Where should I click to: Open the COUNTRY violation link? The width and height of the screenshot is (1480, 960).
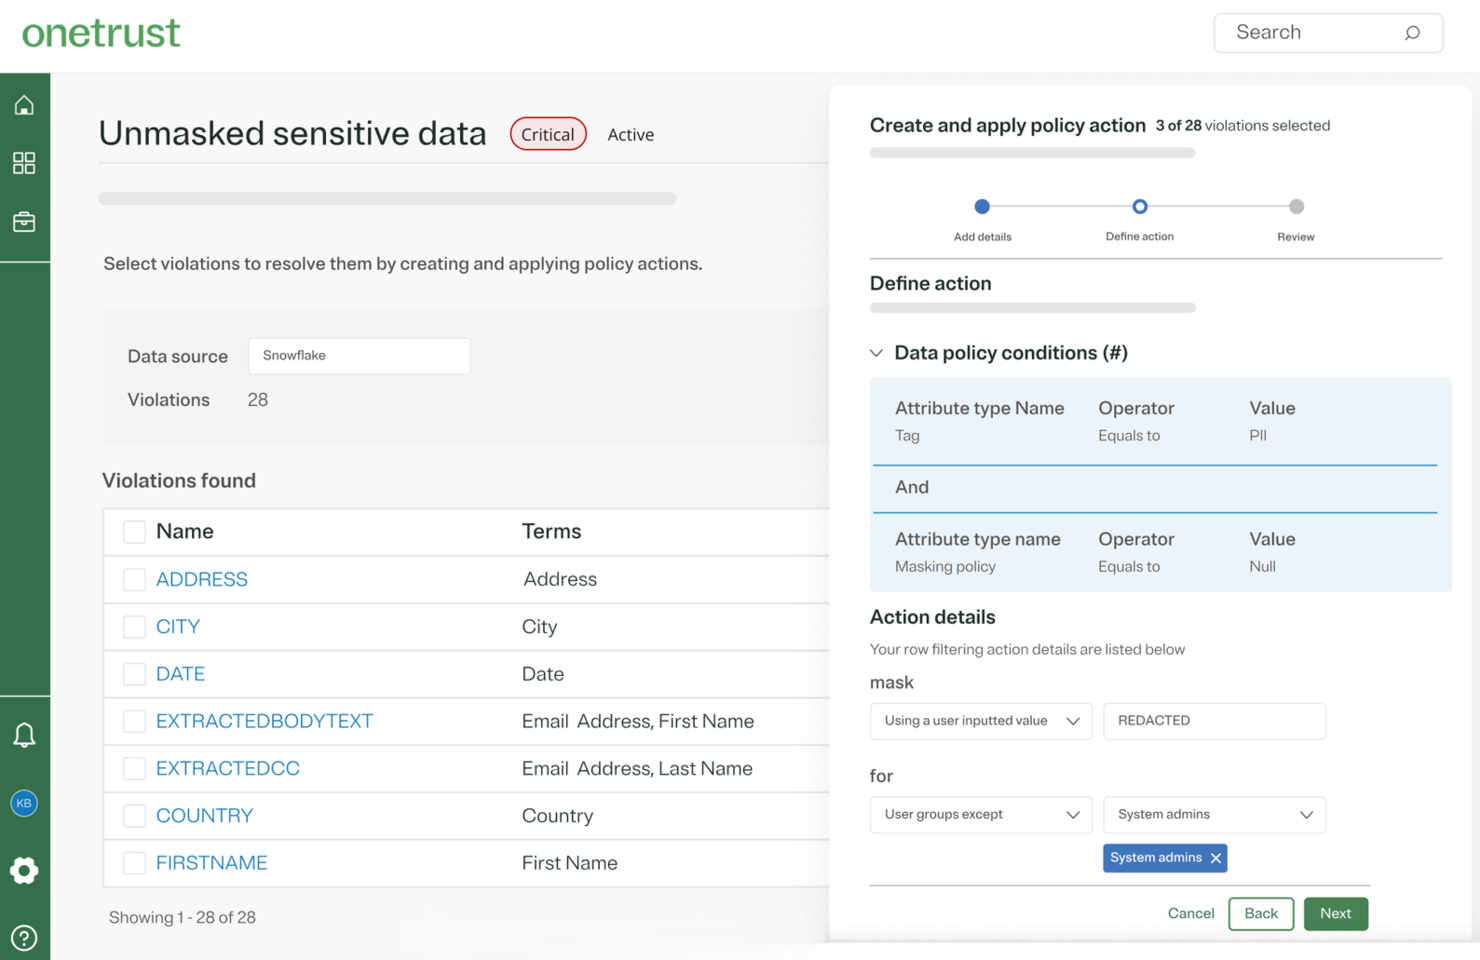click(x=205, y=816)
